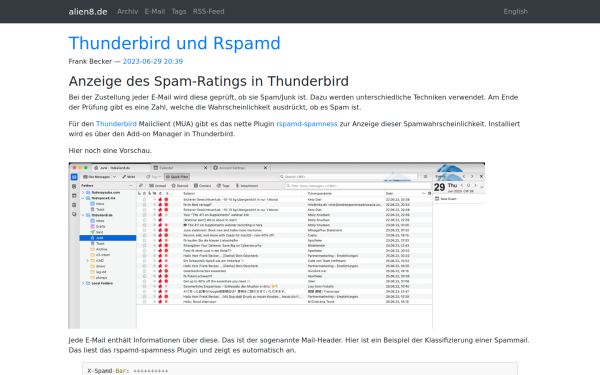Image resolution: width=600 pixels, height=375 pixels.
Task: Open the Tags navigation item
Action: click(x=179, y=11)
